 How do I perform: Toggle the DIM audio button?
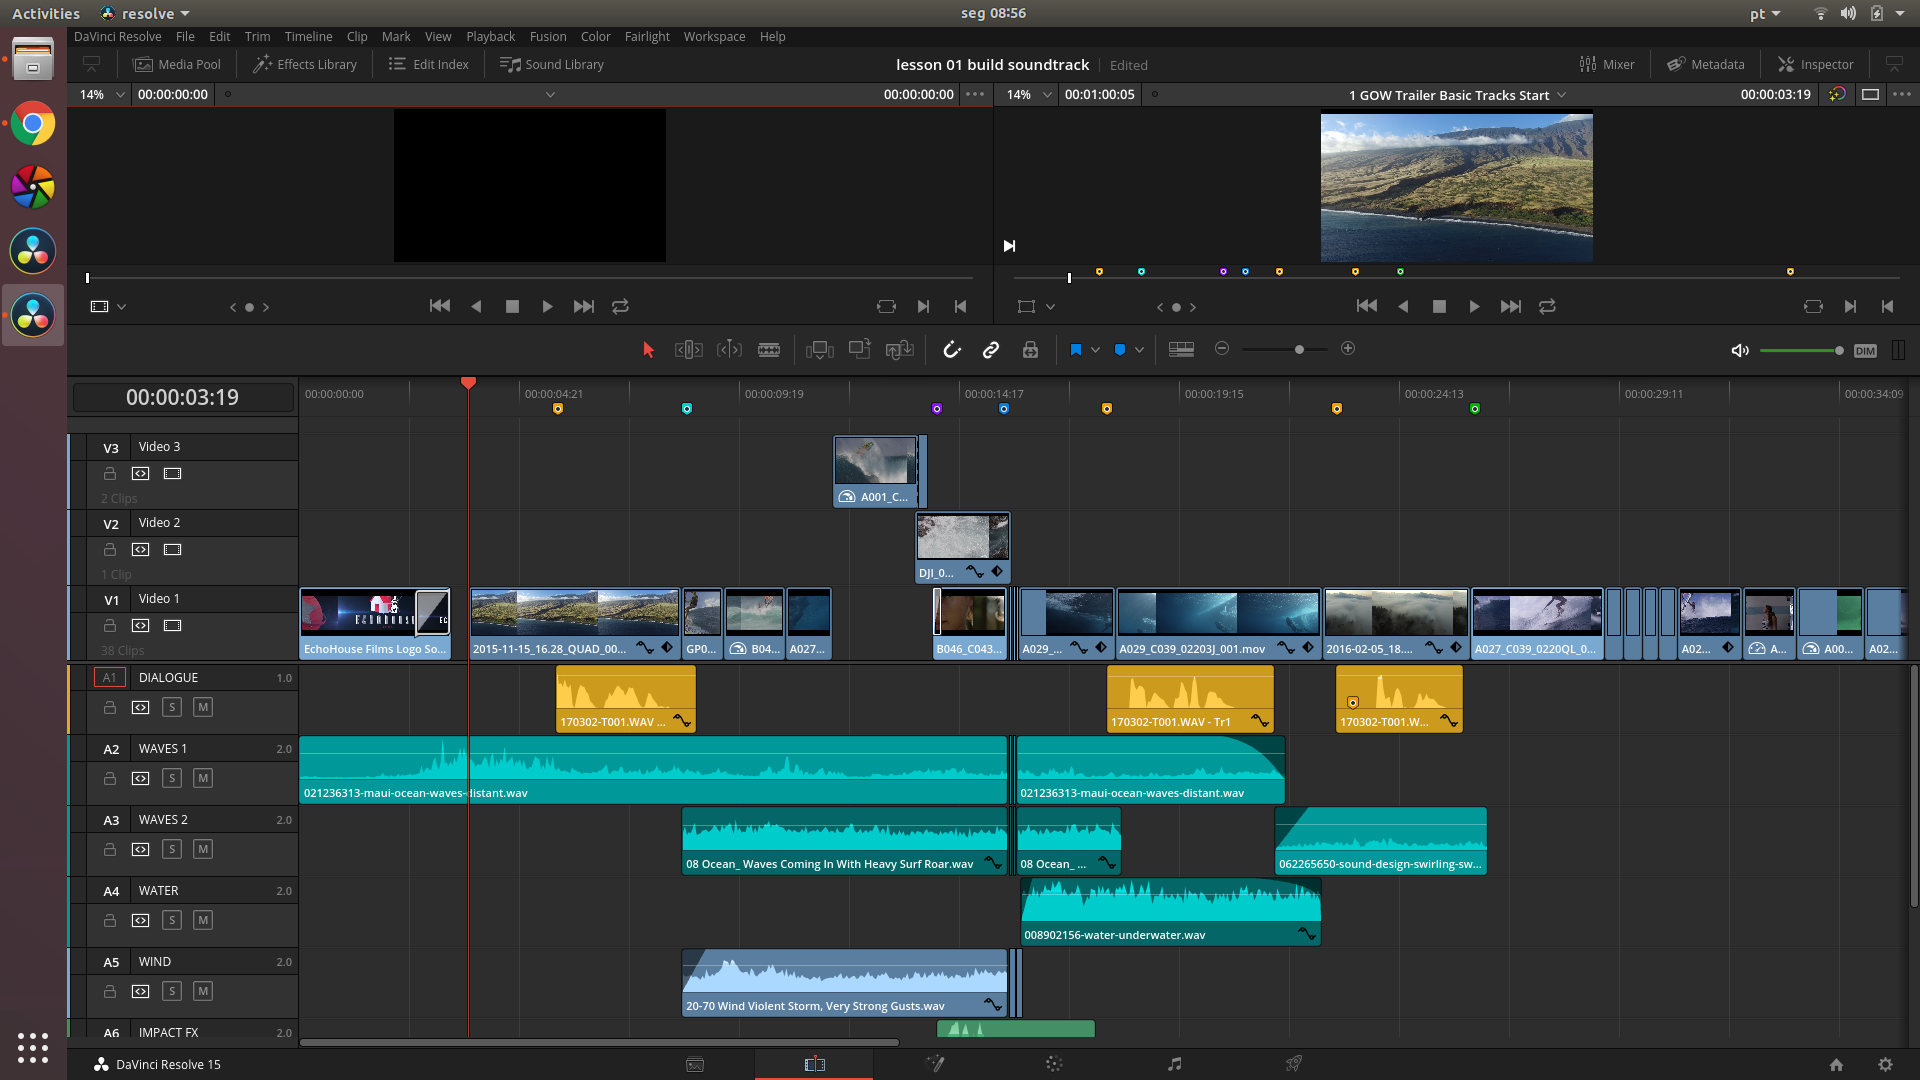pos(1865,351)
